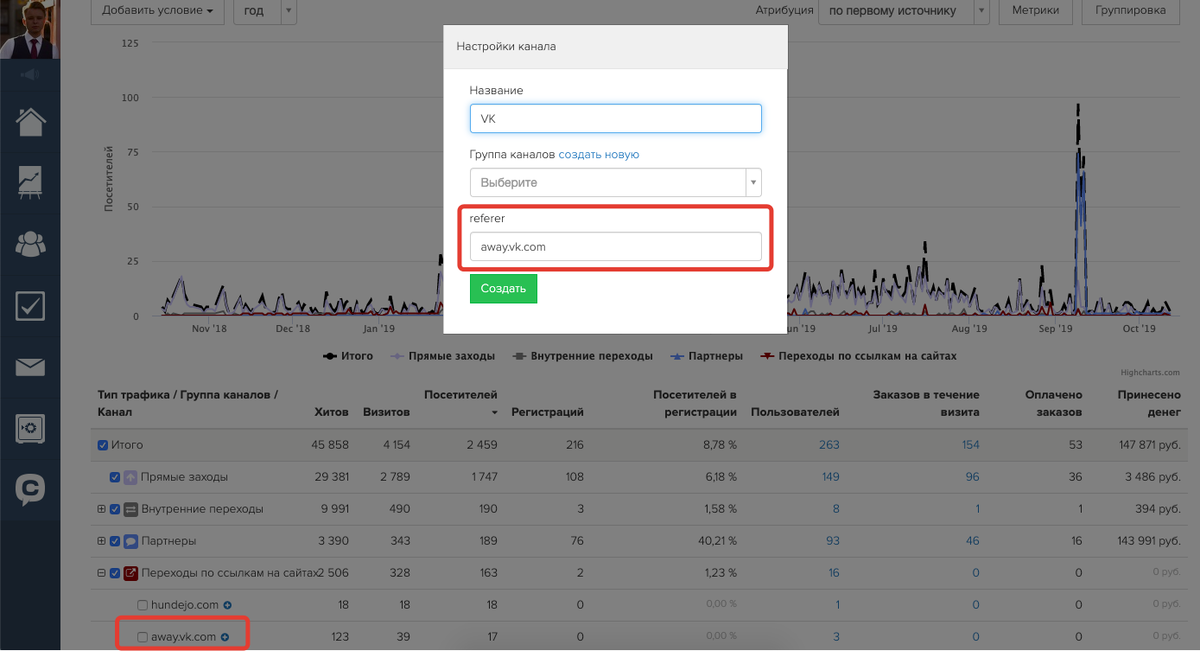1200x651 pixels.
Task: Open the tasks checkmark icon in sidebar
Action: click(x=30, y=305)
